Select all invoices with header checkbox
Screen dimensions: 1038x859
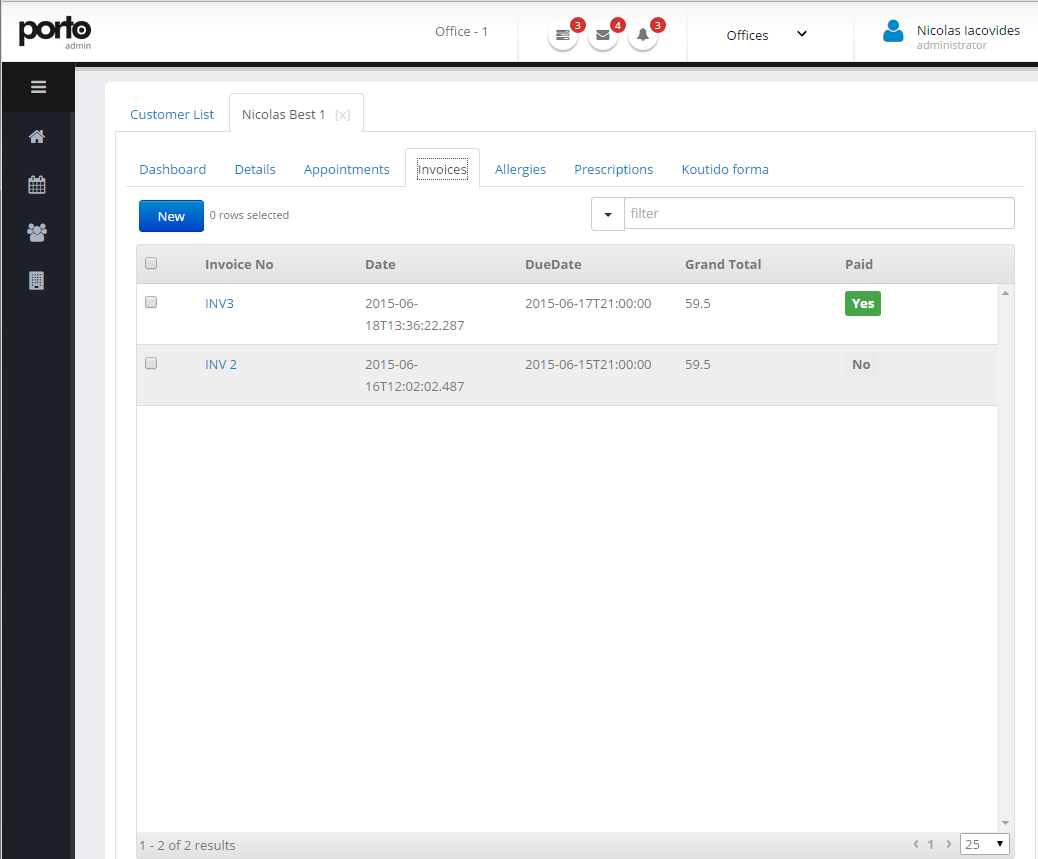(151, 263)
